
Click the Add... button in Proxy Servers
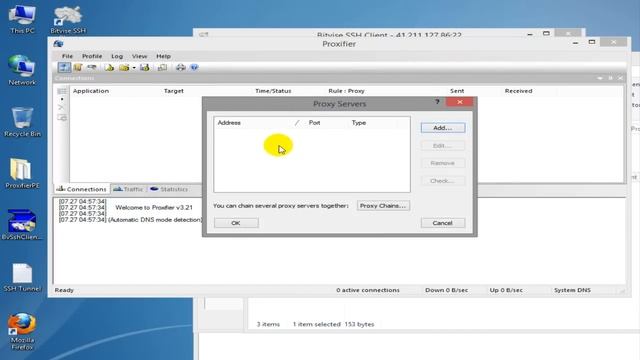(443, 128)
